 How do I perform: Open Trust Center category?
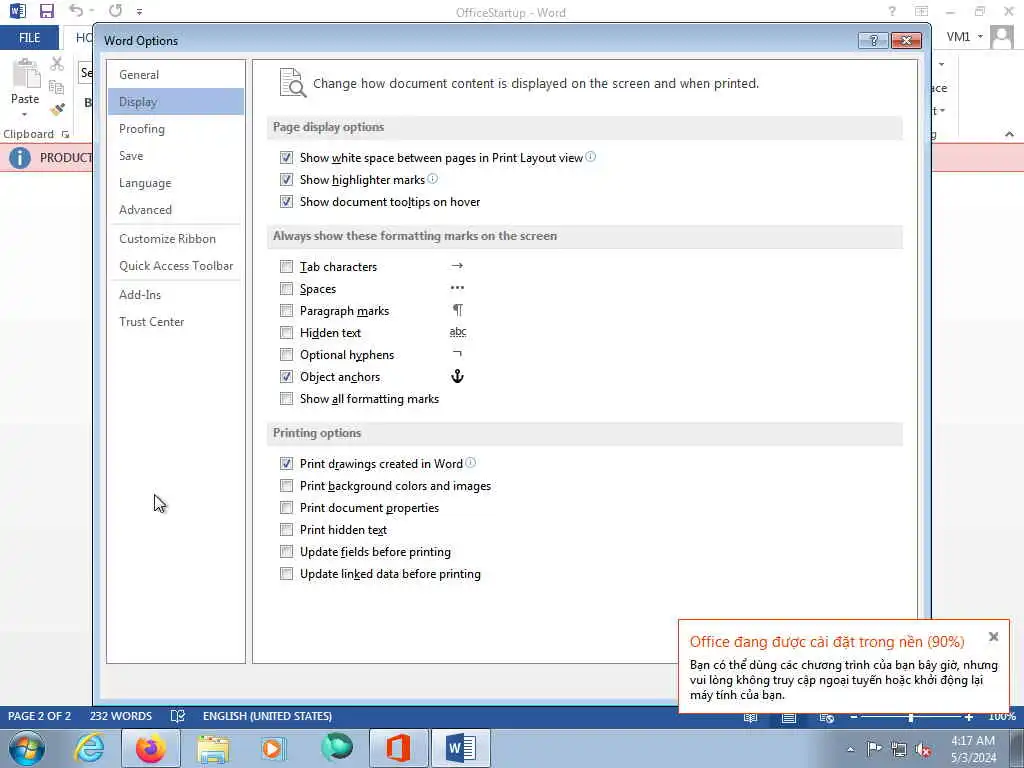click(176, 321)
